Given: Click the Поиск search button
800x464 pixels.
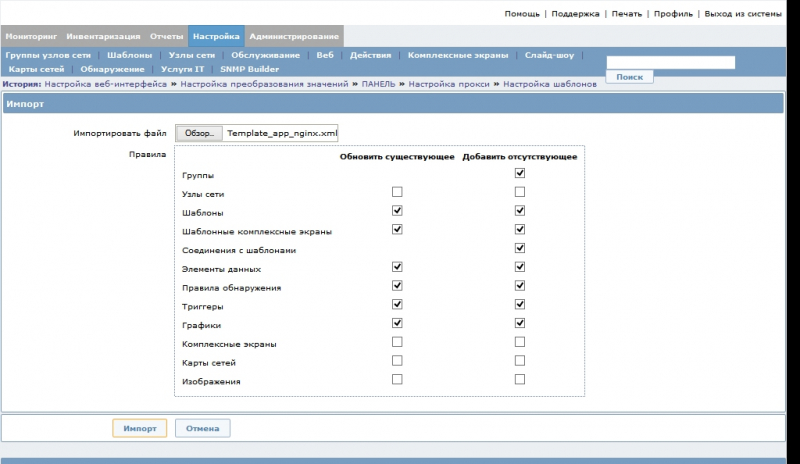Looking at the screenshot, I should click(x=629, y=77).
